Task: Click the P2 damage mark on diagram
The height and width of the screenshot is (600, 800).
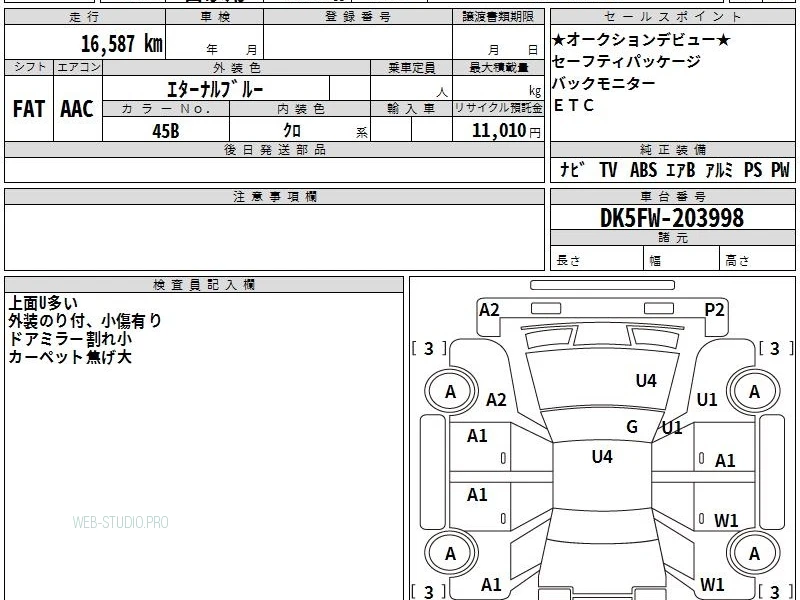Action: 714,310
